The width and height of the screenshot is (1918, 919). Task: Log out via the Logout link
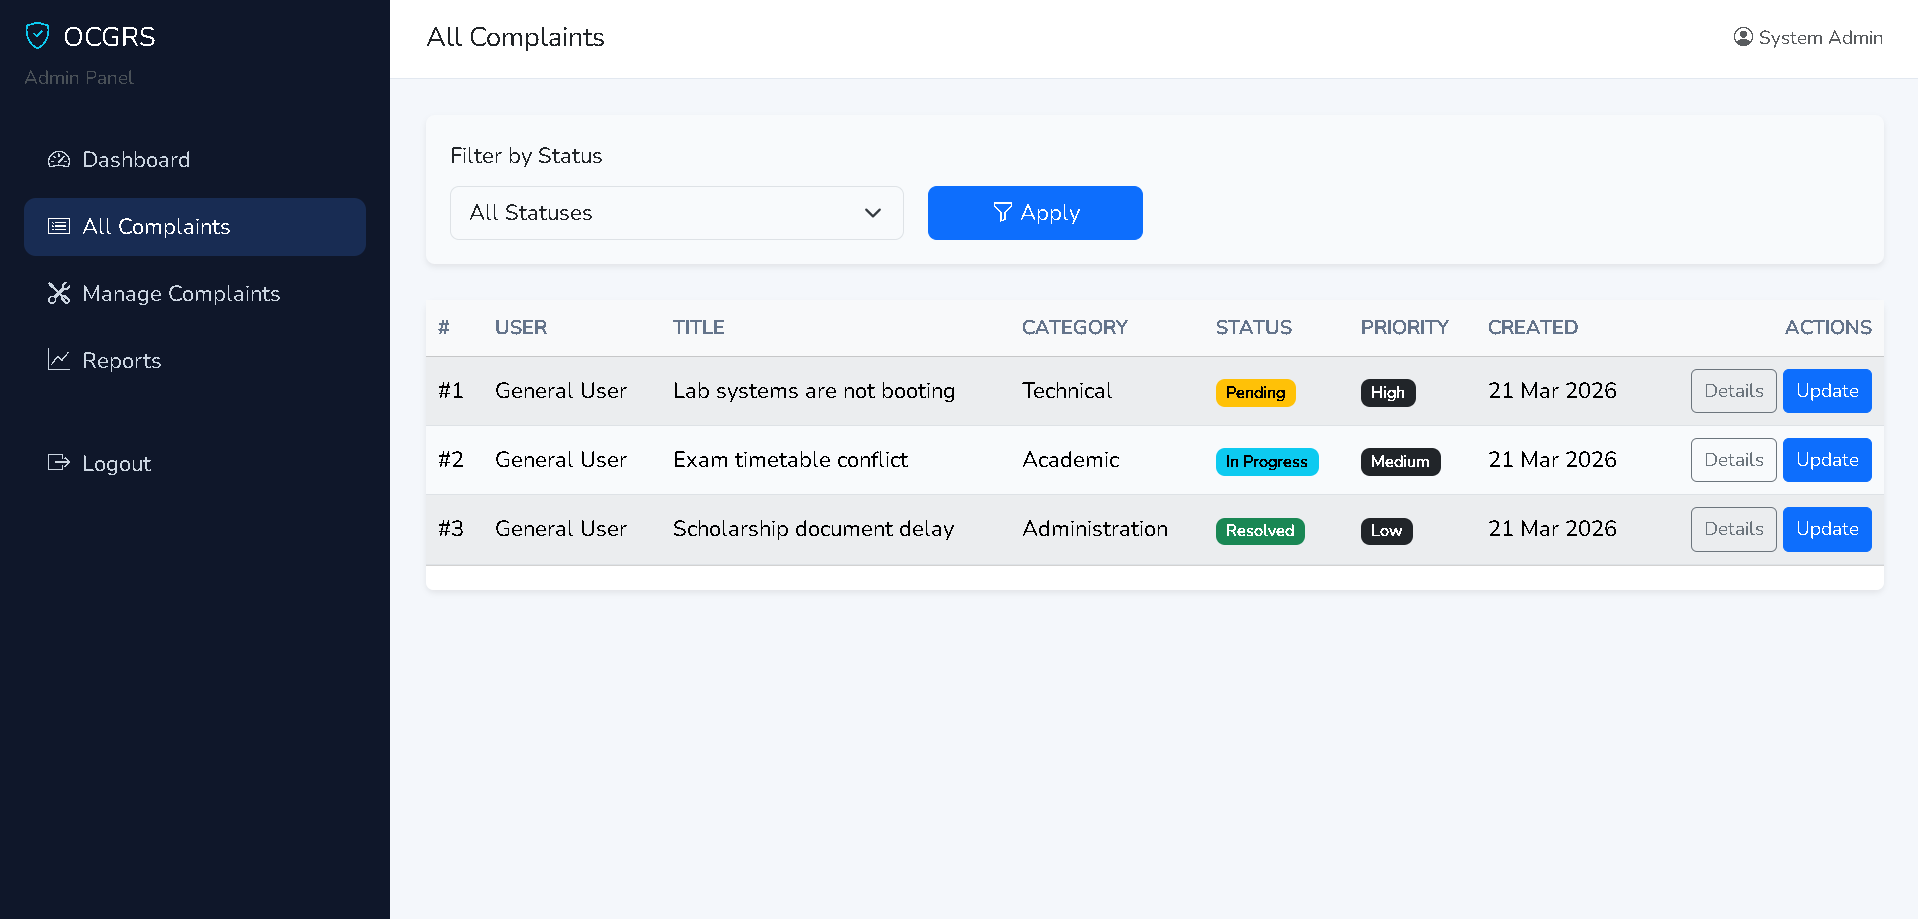coord(195,463)
